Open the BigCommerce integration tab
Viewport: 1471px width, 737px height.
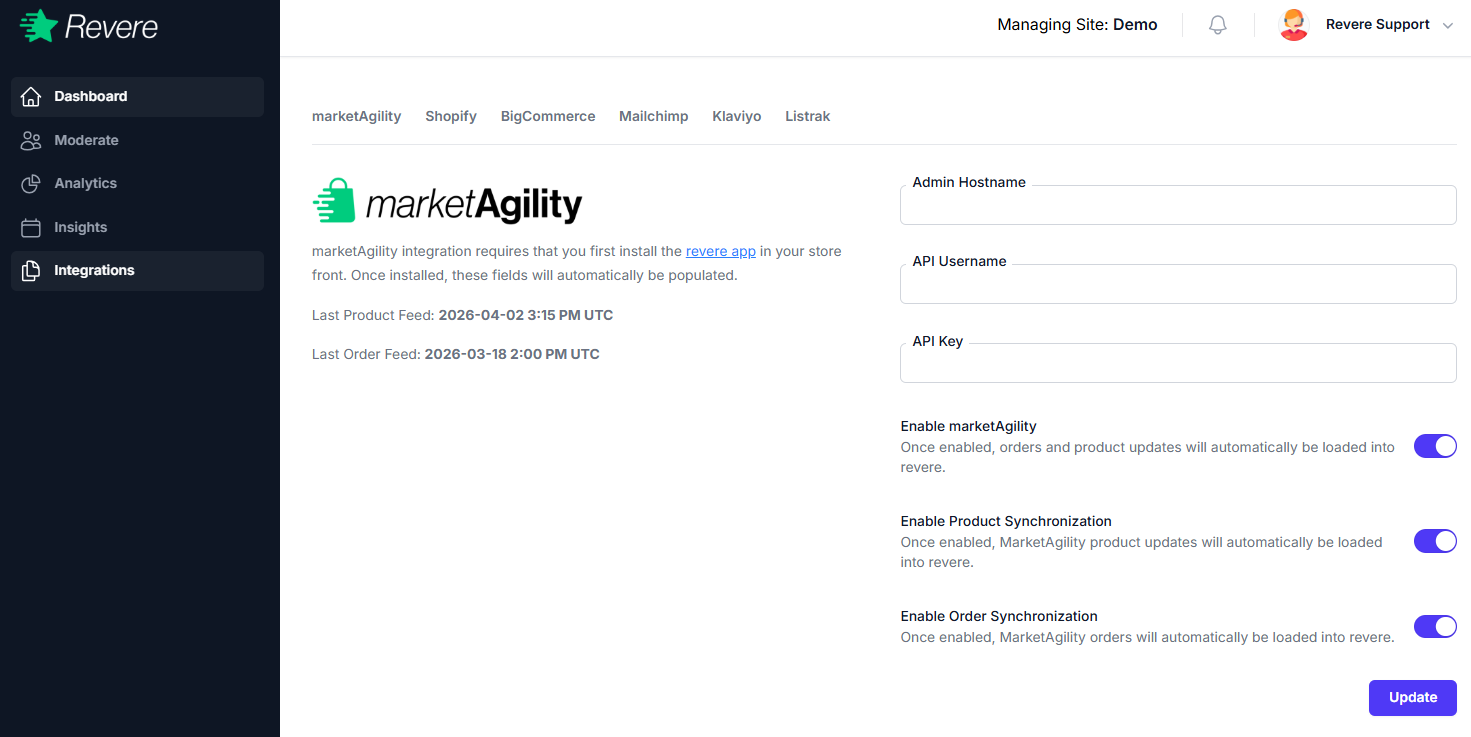point(547,116)
